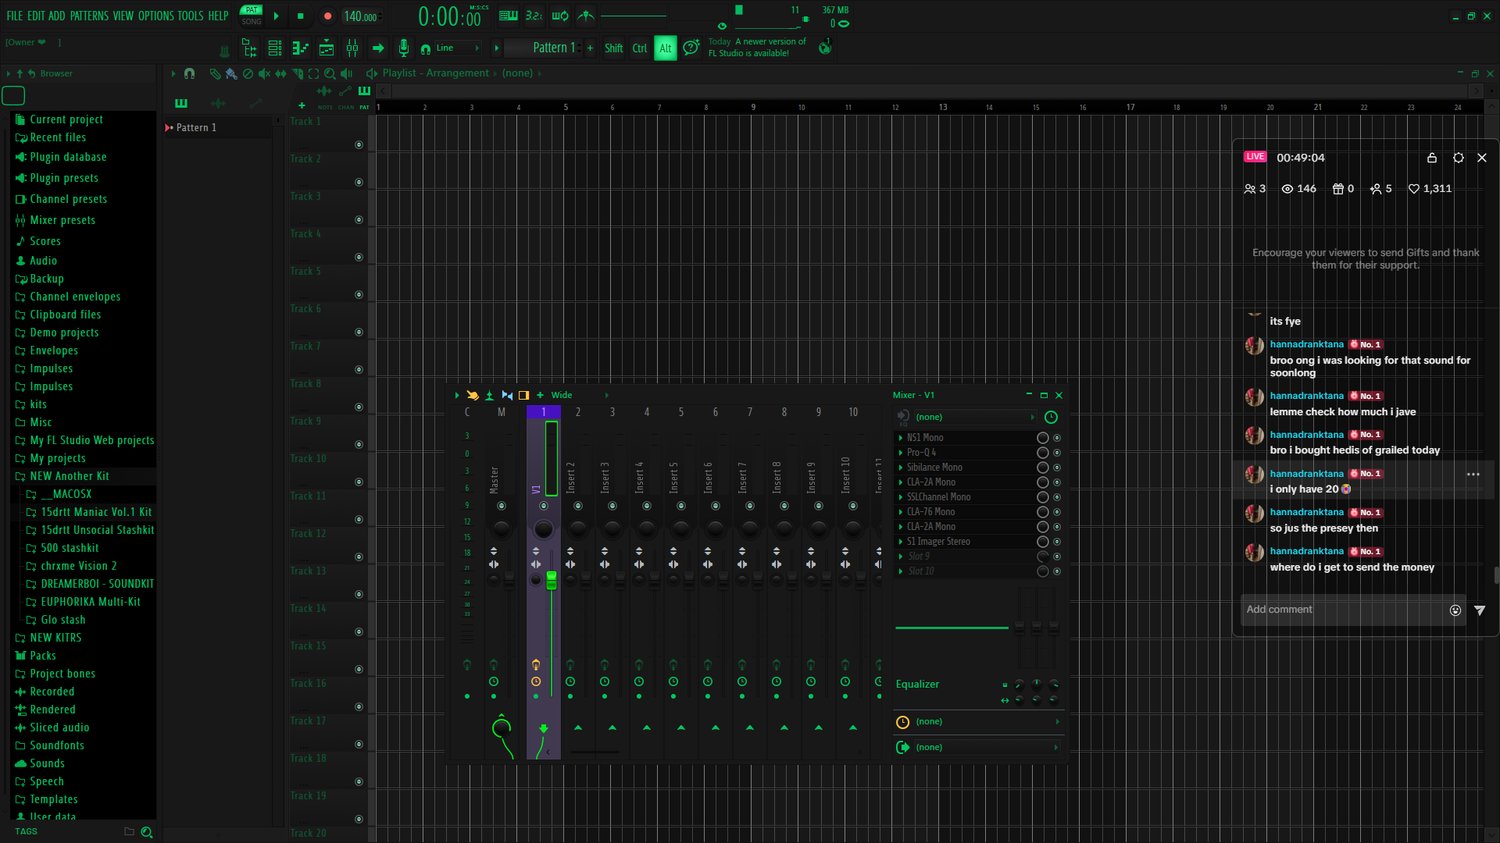Open the Pro-Q 4 slot dropdown arrow
This screenshot has height=843, width=1500.
(900, 453)
